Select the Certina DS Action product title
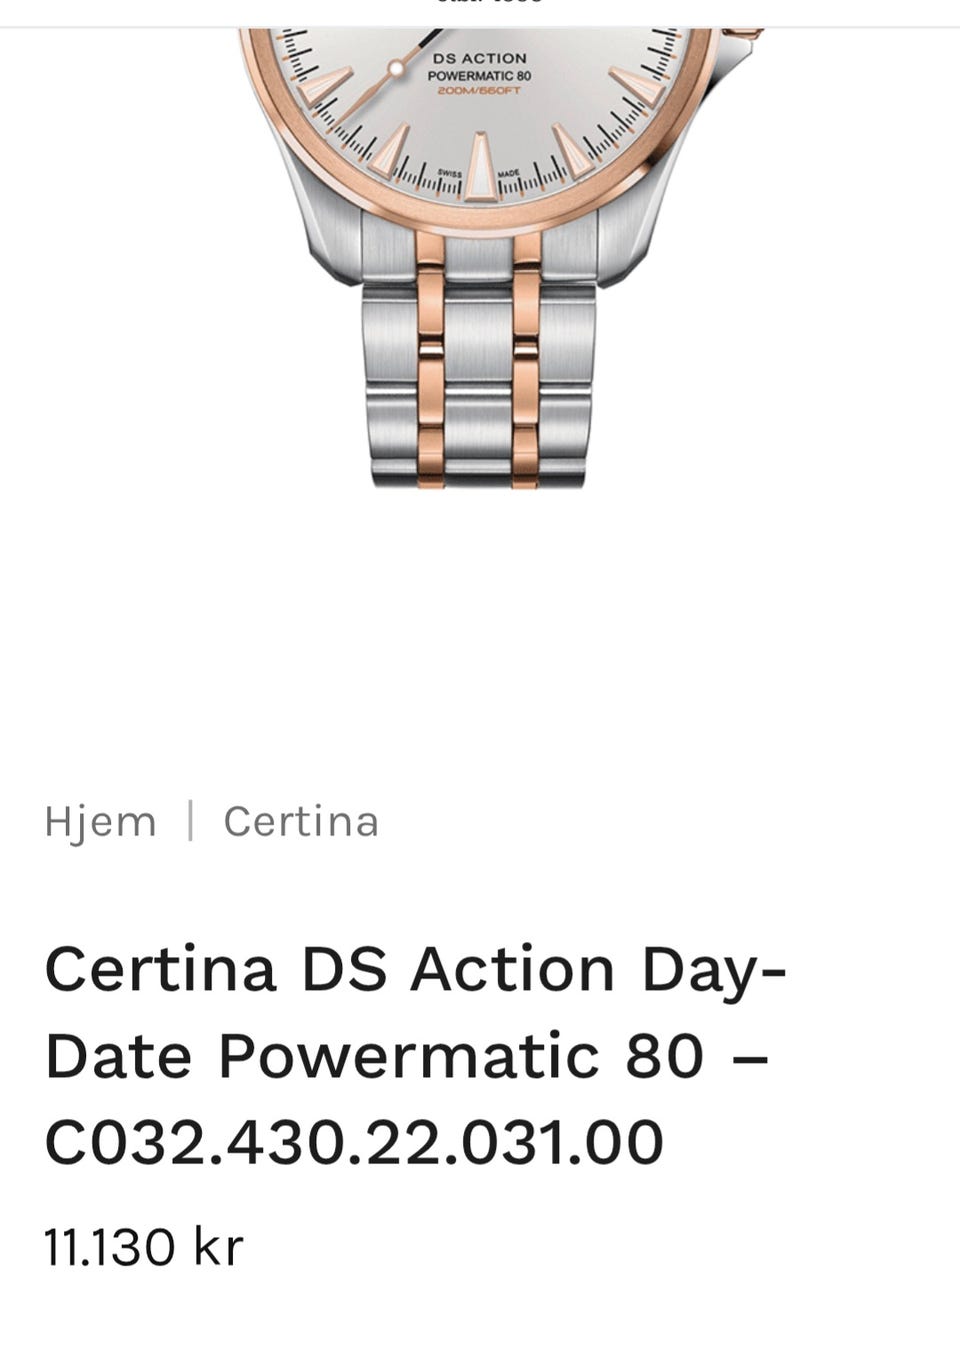 416,1055
